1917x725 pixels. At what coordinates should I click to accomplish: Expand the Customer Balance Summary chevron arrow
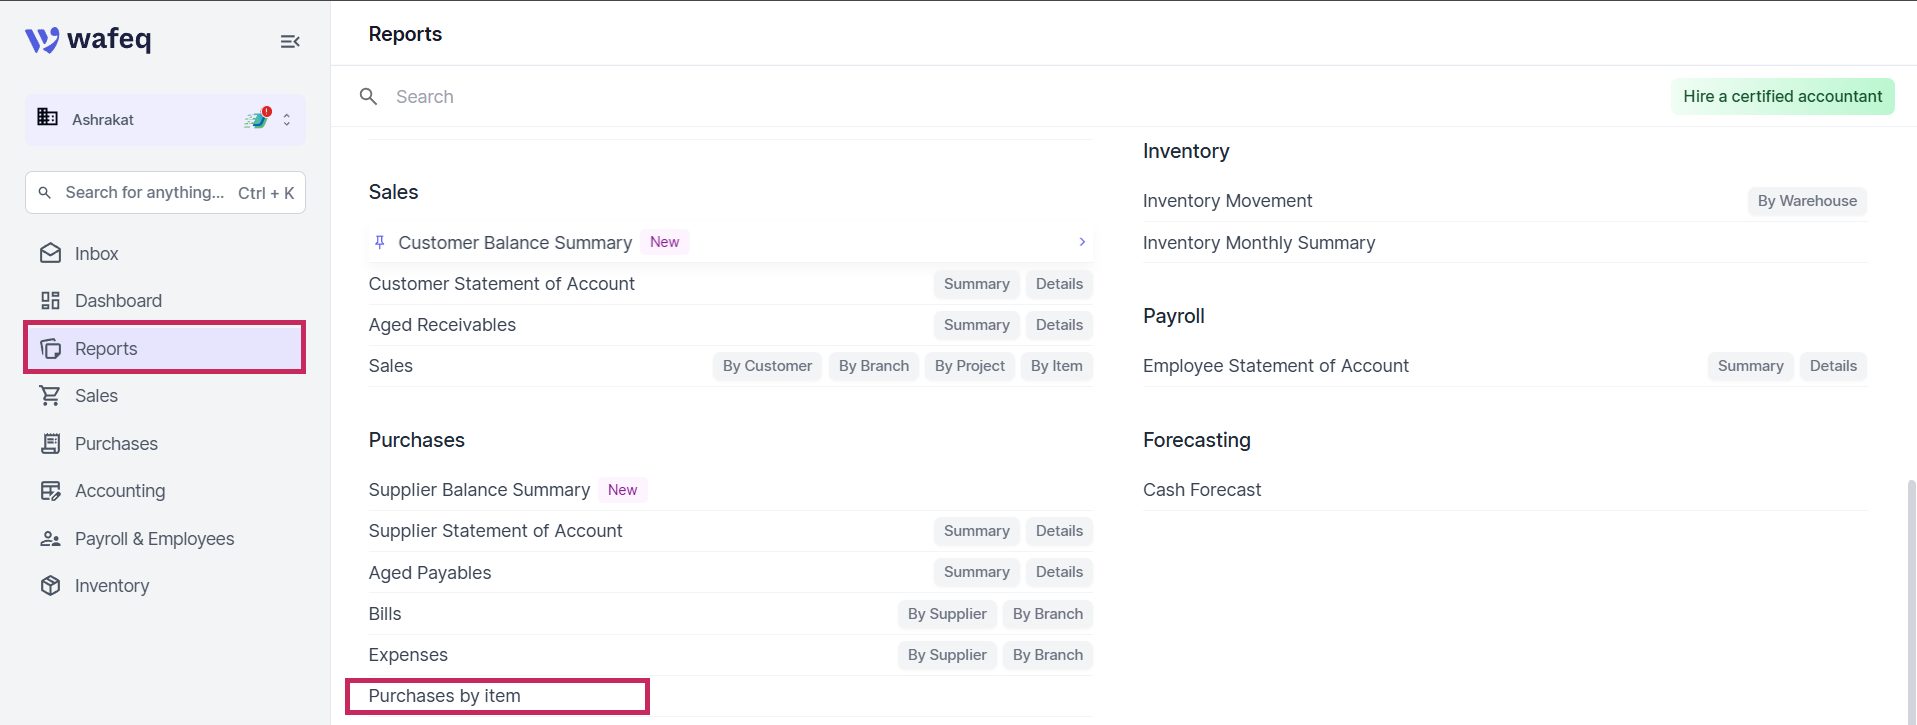(1082, 242)
